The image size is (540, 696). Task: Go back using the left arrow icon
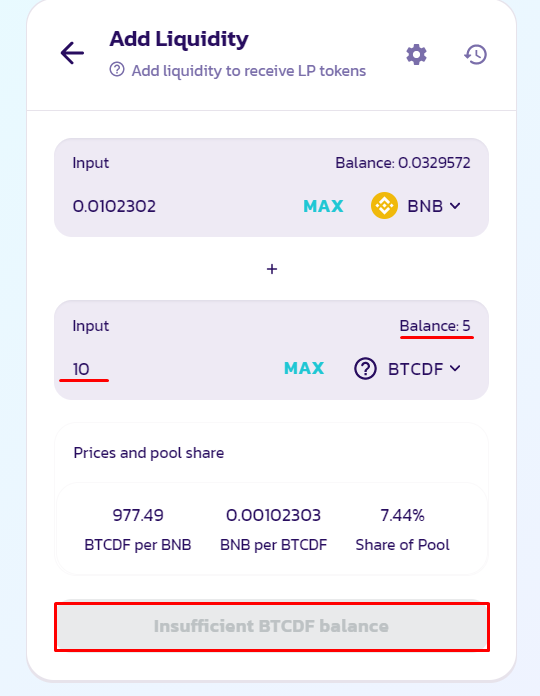(x=72, y=53)
